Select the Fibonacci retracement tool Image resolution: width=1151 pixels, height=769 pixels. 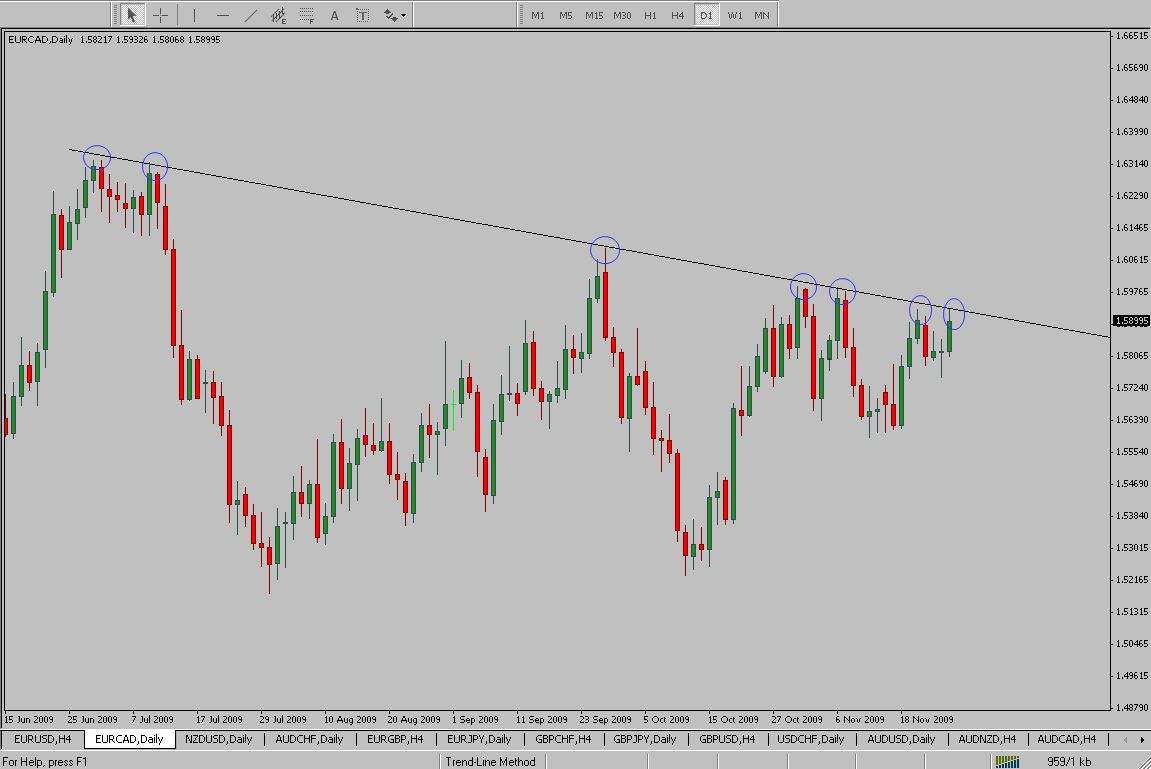[x=306, y=15]
